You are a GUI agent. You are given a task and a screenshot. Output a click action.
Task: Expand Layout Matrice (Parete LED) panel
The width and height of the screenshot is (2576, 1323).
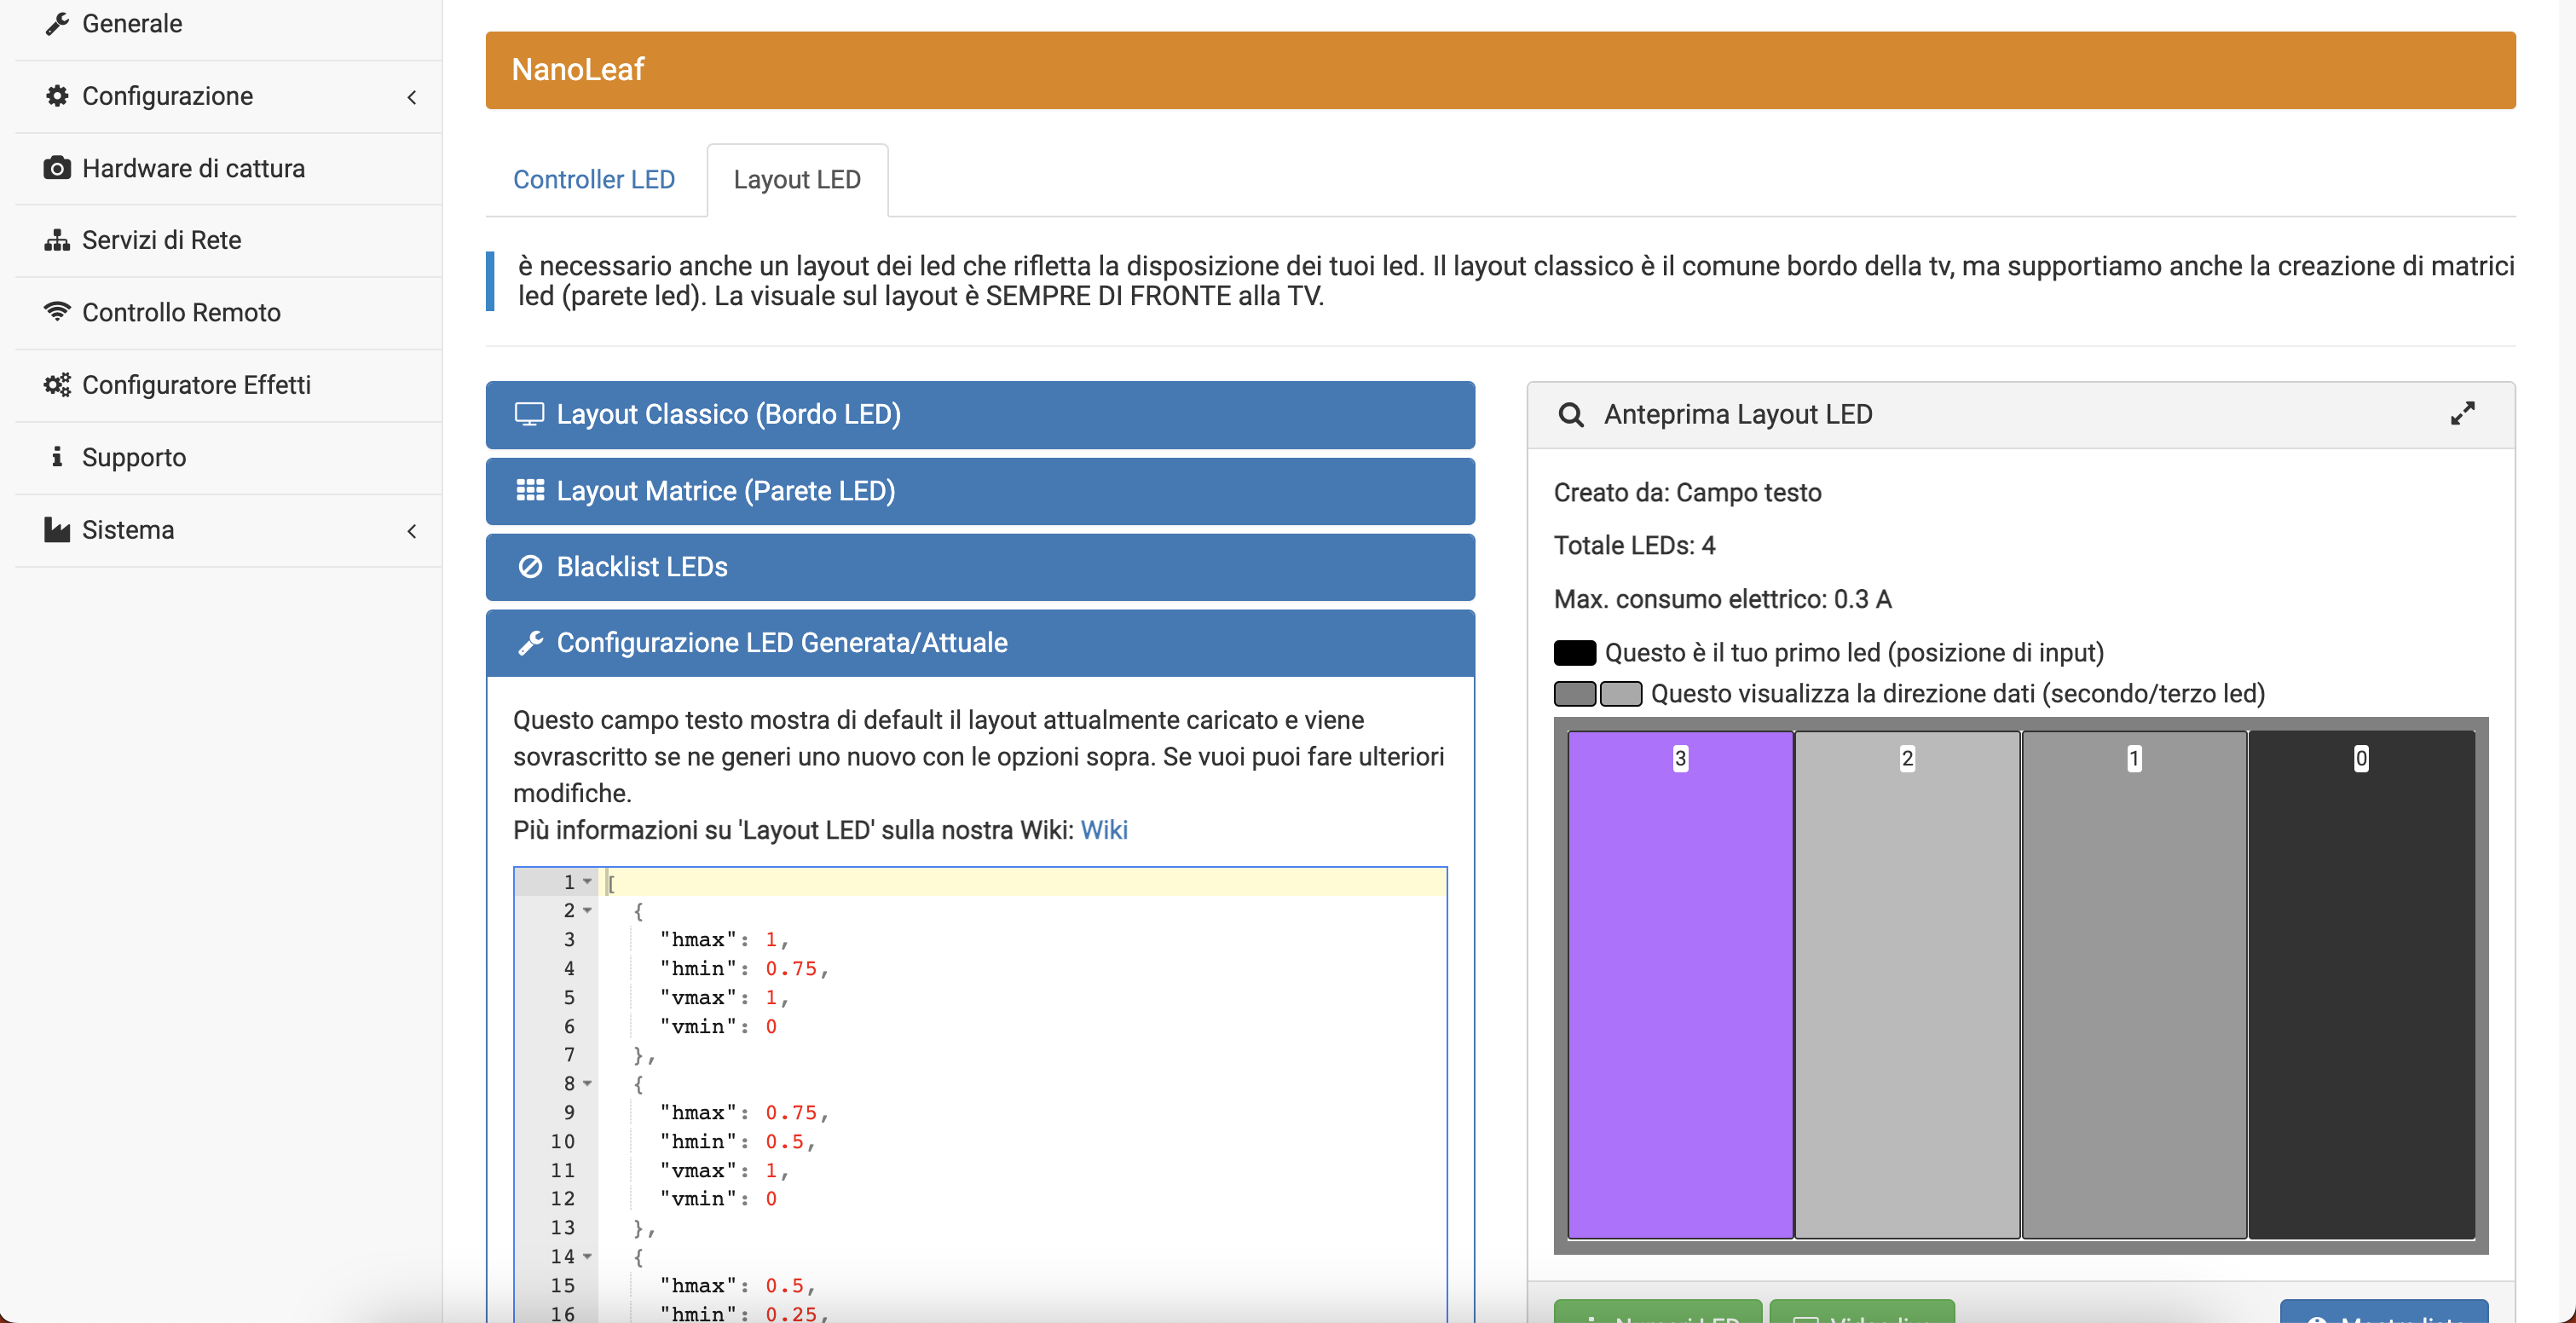[x=980, y=491]
